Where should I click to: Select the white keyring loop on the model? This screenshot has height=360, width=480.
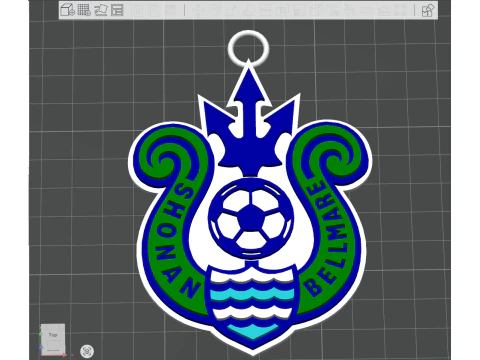point(248,48)
